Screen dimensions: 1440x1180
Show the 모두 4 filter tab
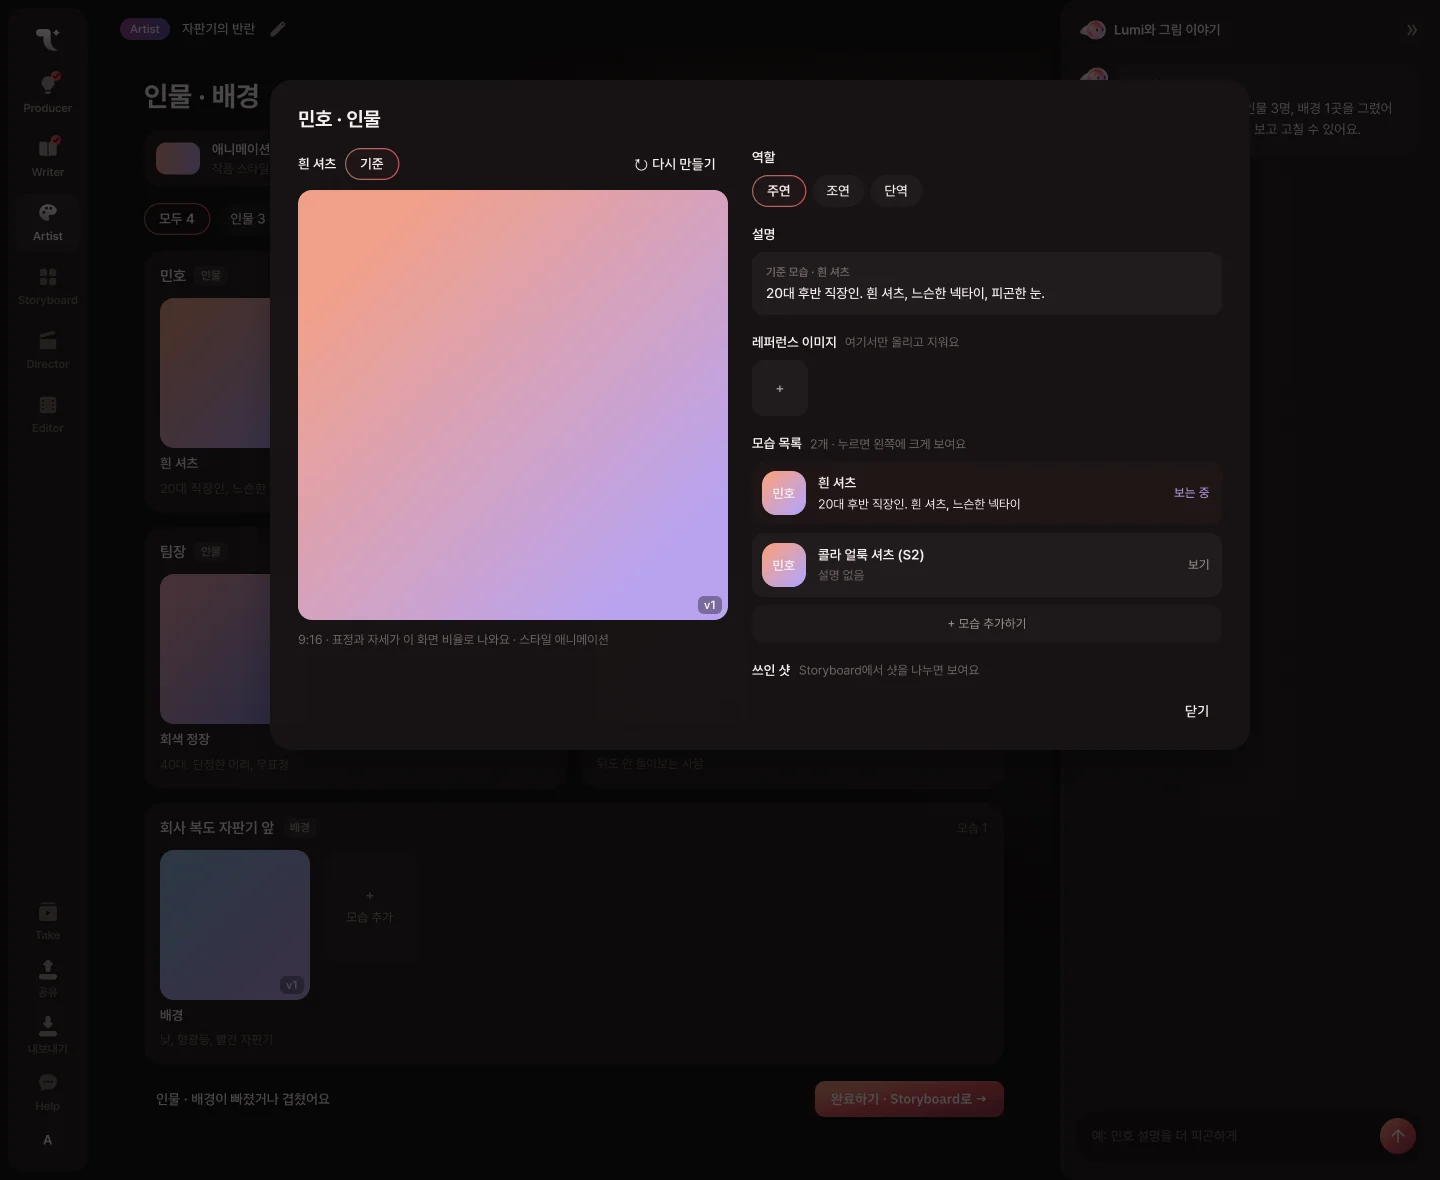click(x=177, y=219)
